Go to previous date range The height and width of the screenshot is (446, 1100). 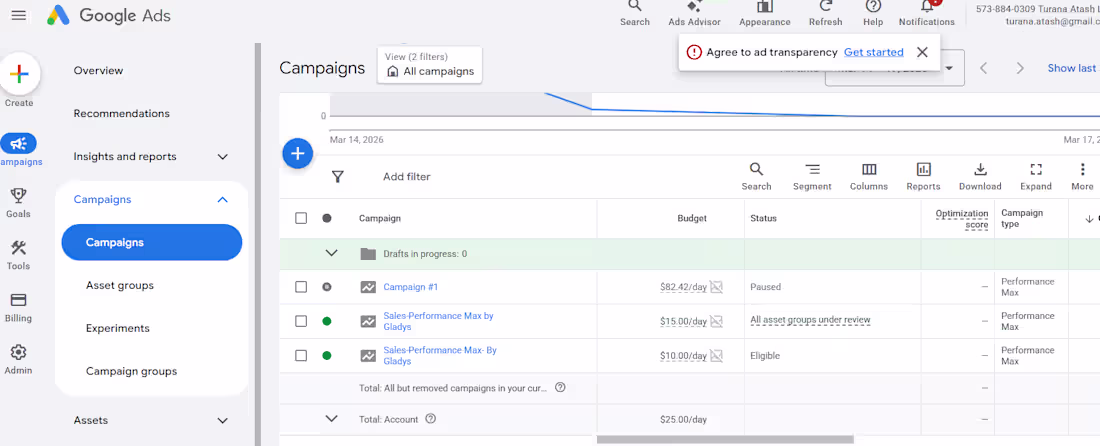click(x=984, y=68)
